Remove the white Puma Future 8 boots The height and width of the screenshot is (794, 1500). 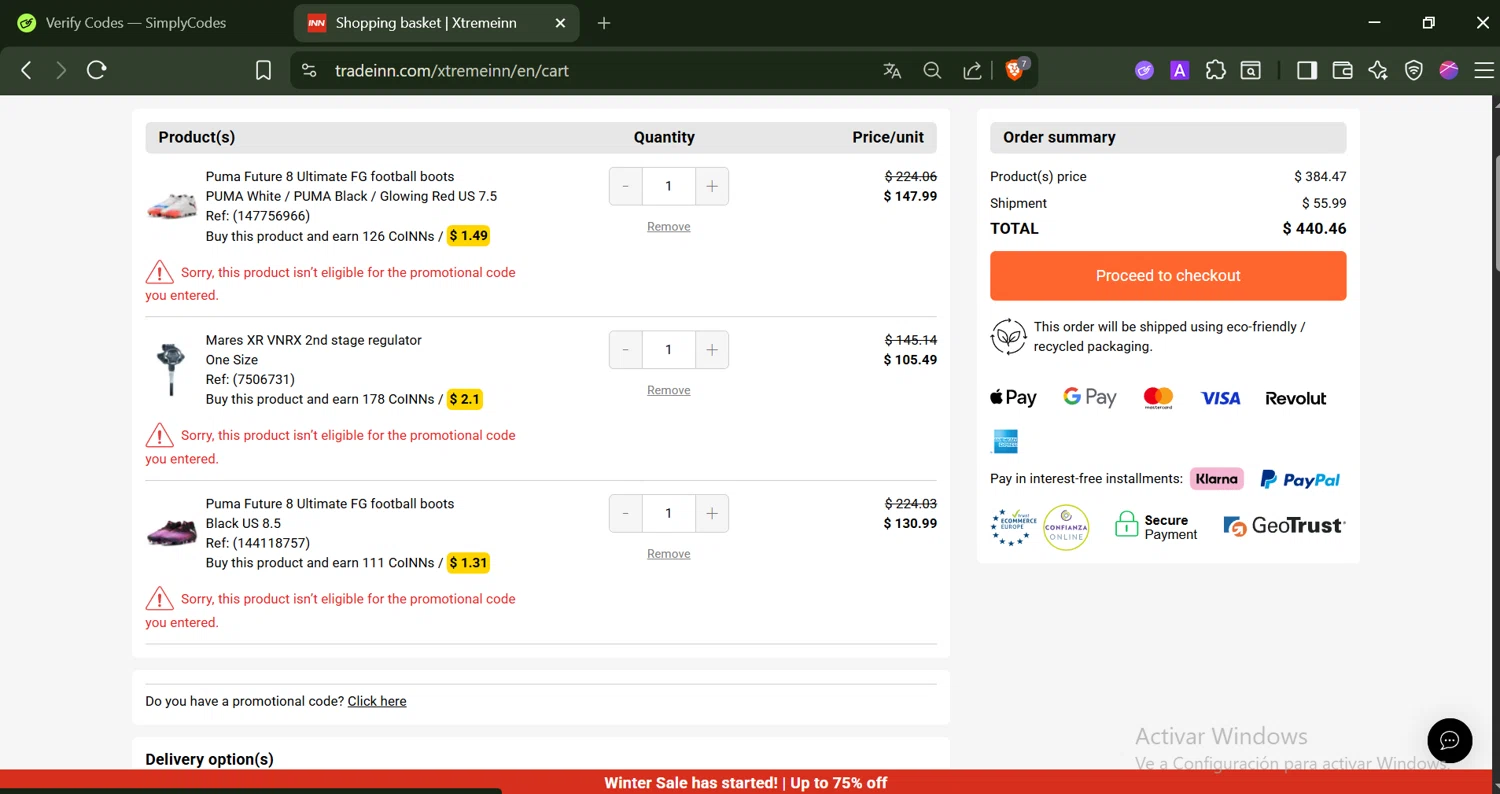pos(669,227)
